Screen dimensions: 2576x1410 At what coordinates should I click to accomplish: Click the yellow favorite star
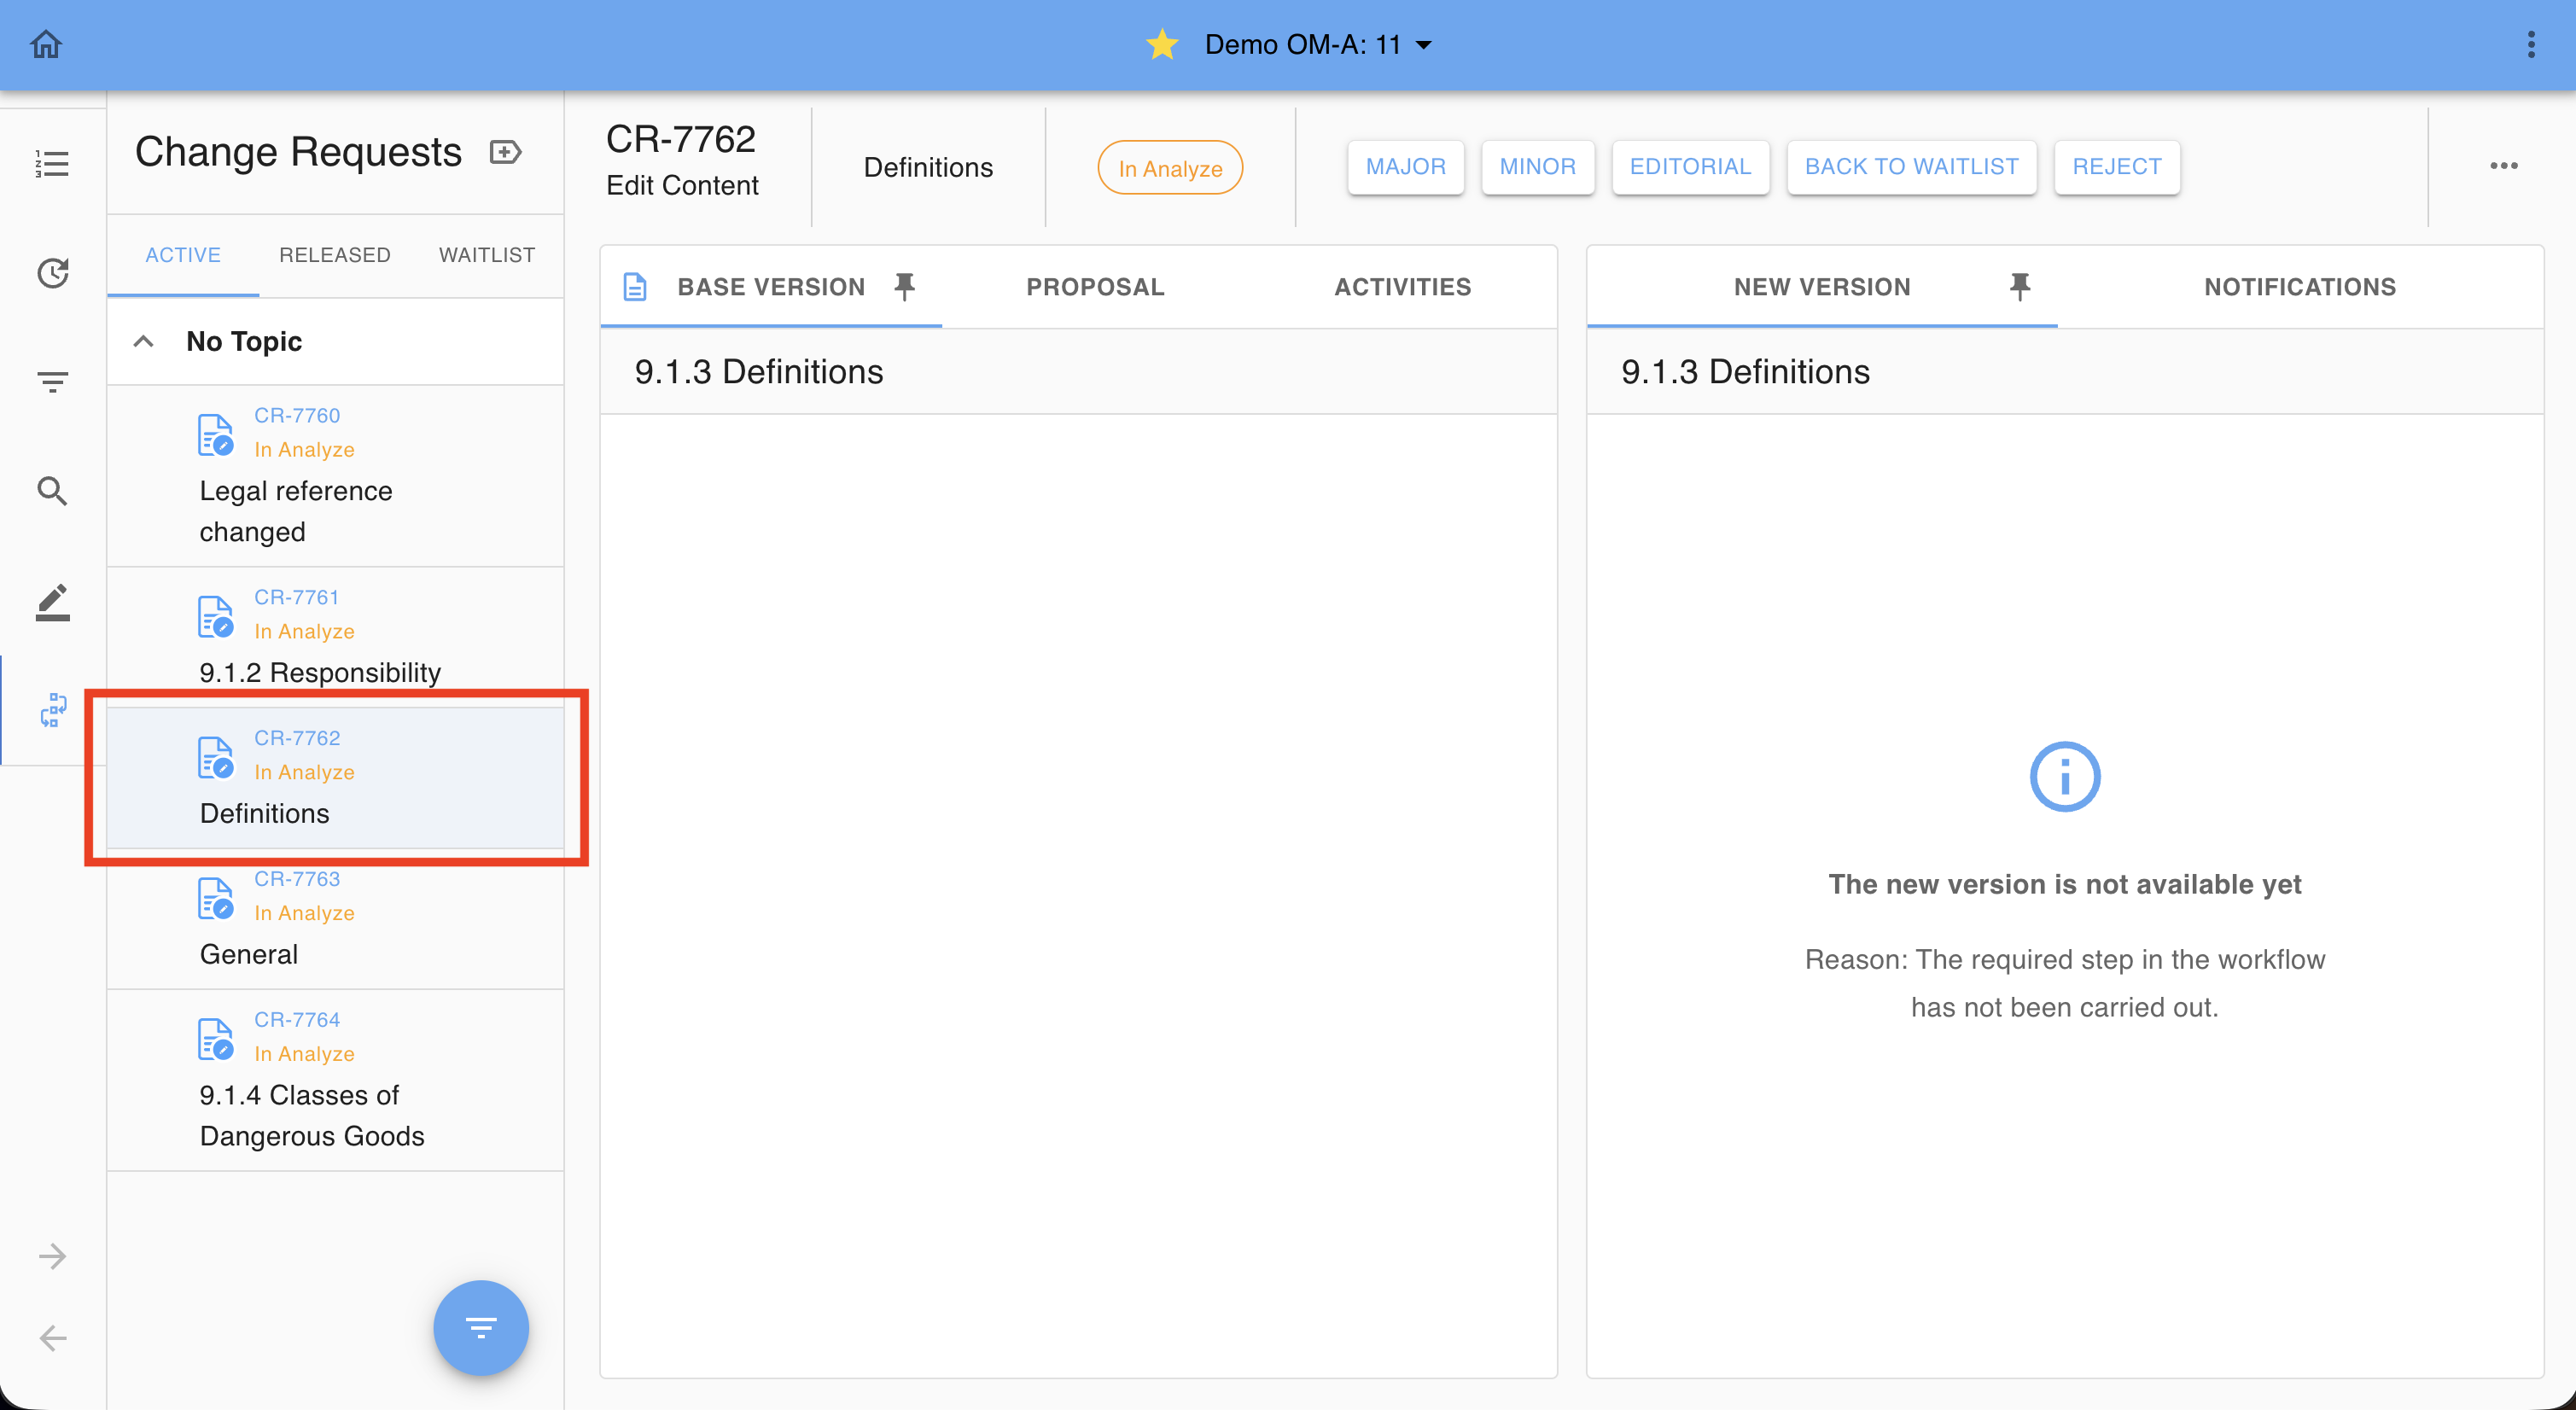[x=1162, y=44]
